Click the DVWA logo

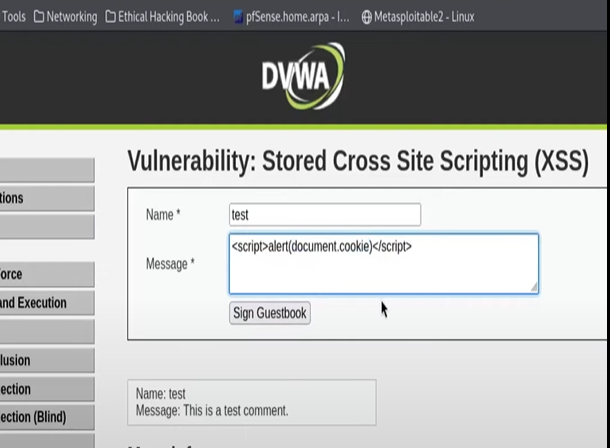303,76
